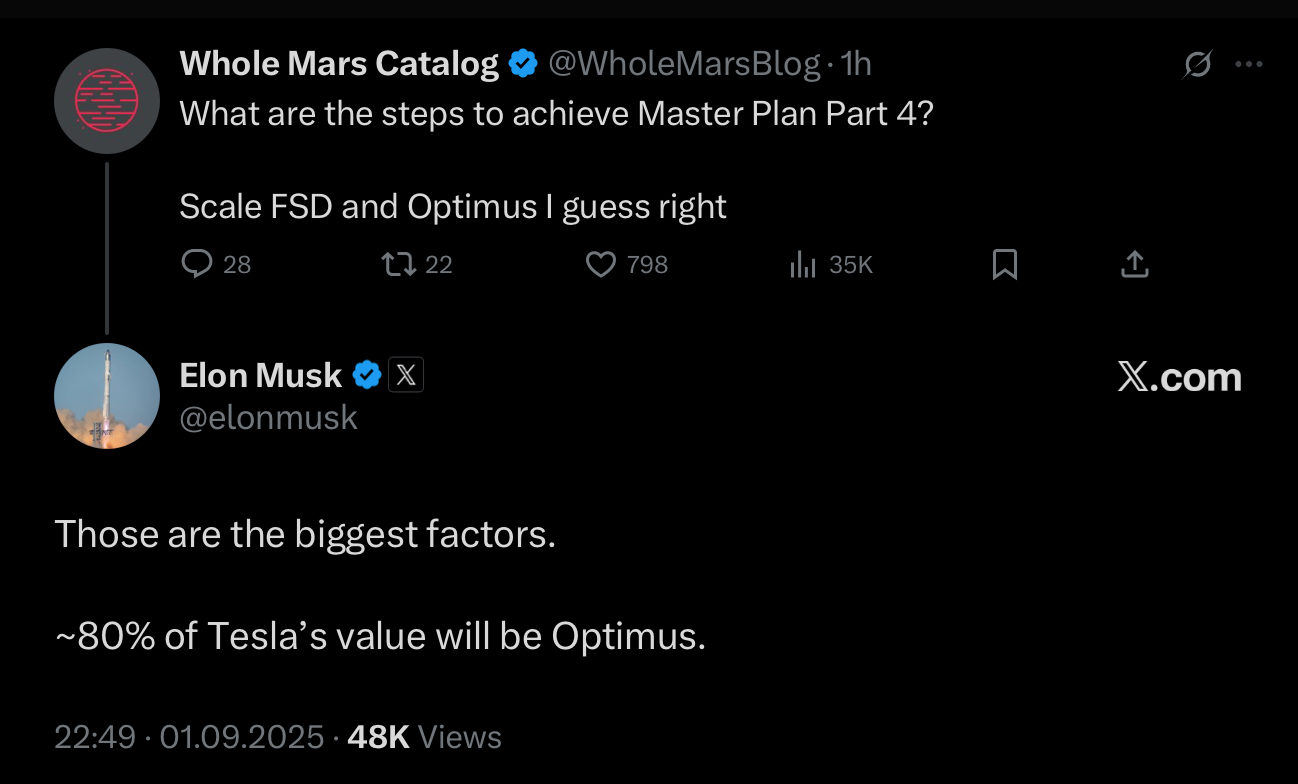Click Elon Musk's blue verification badge
Viewport: 1298px width, 784px height.
(367, 375)
